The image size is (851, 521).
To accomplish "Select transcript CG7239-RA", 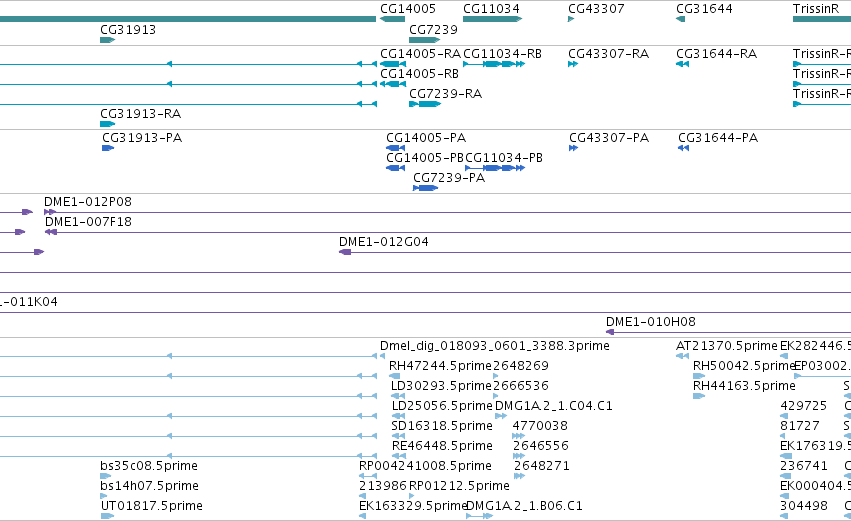I will [x=425, y=104].
